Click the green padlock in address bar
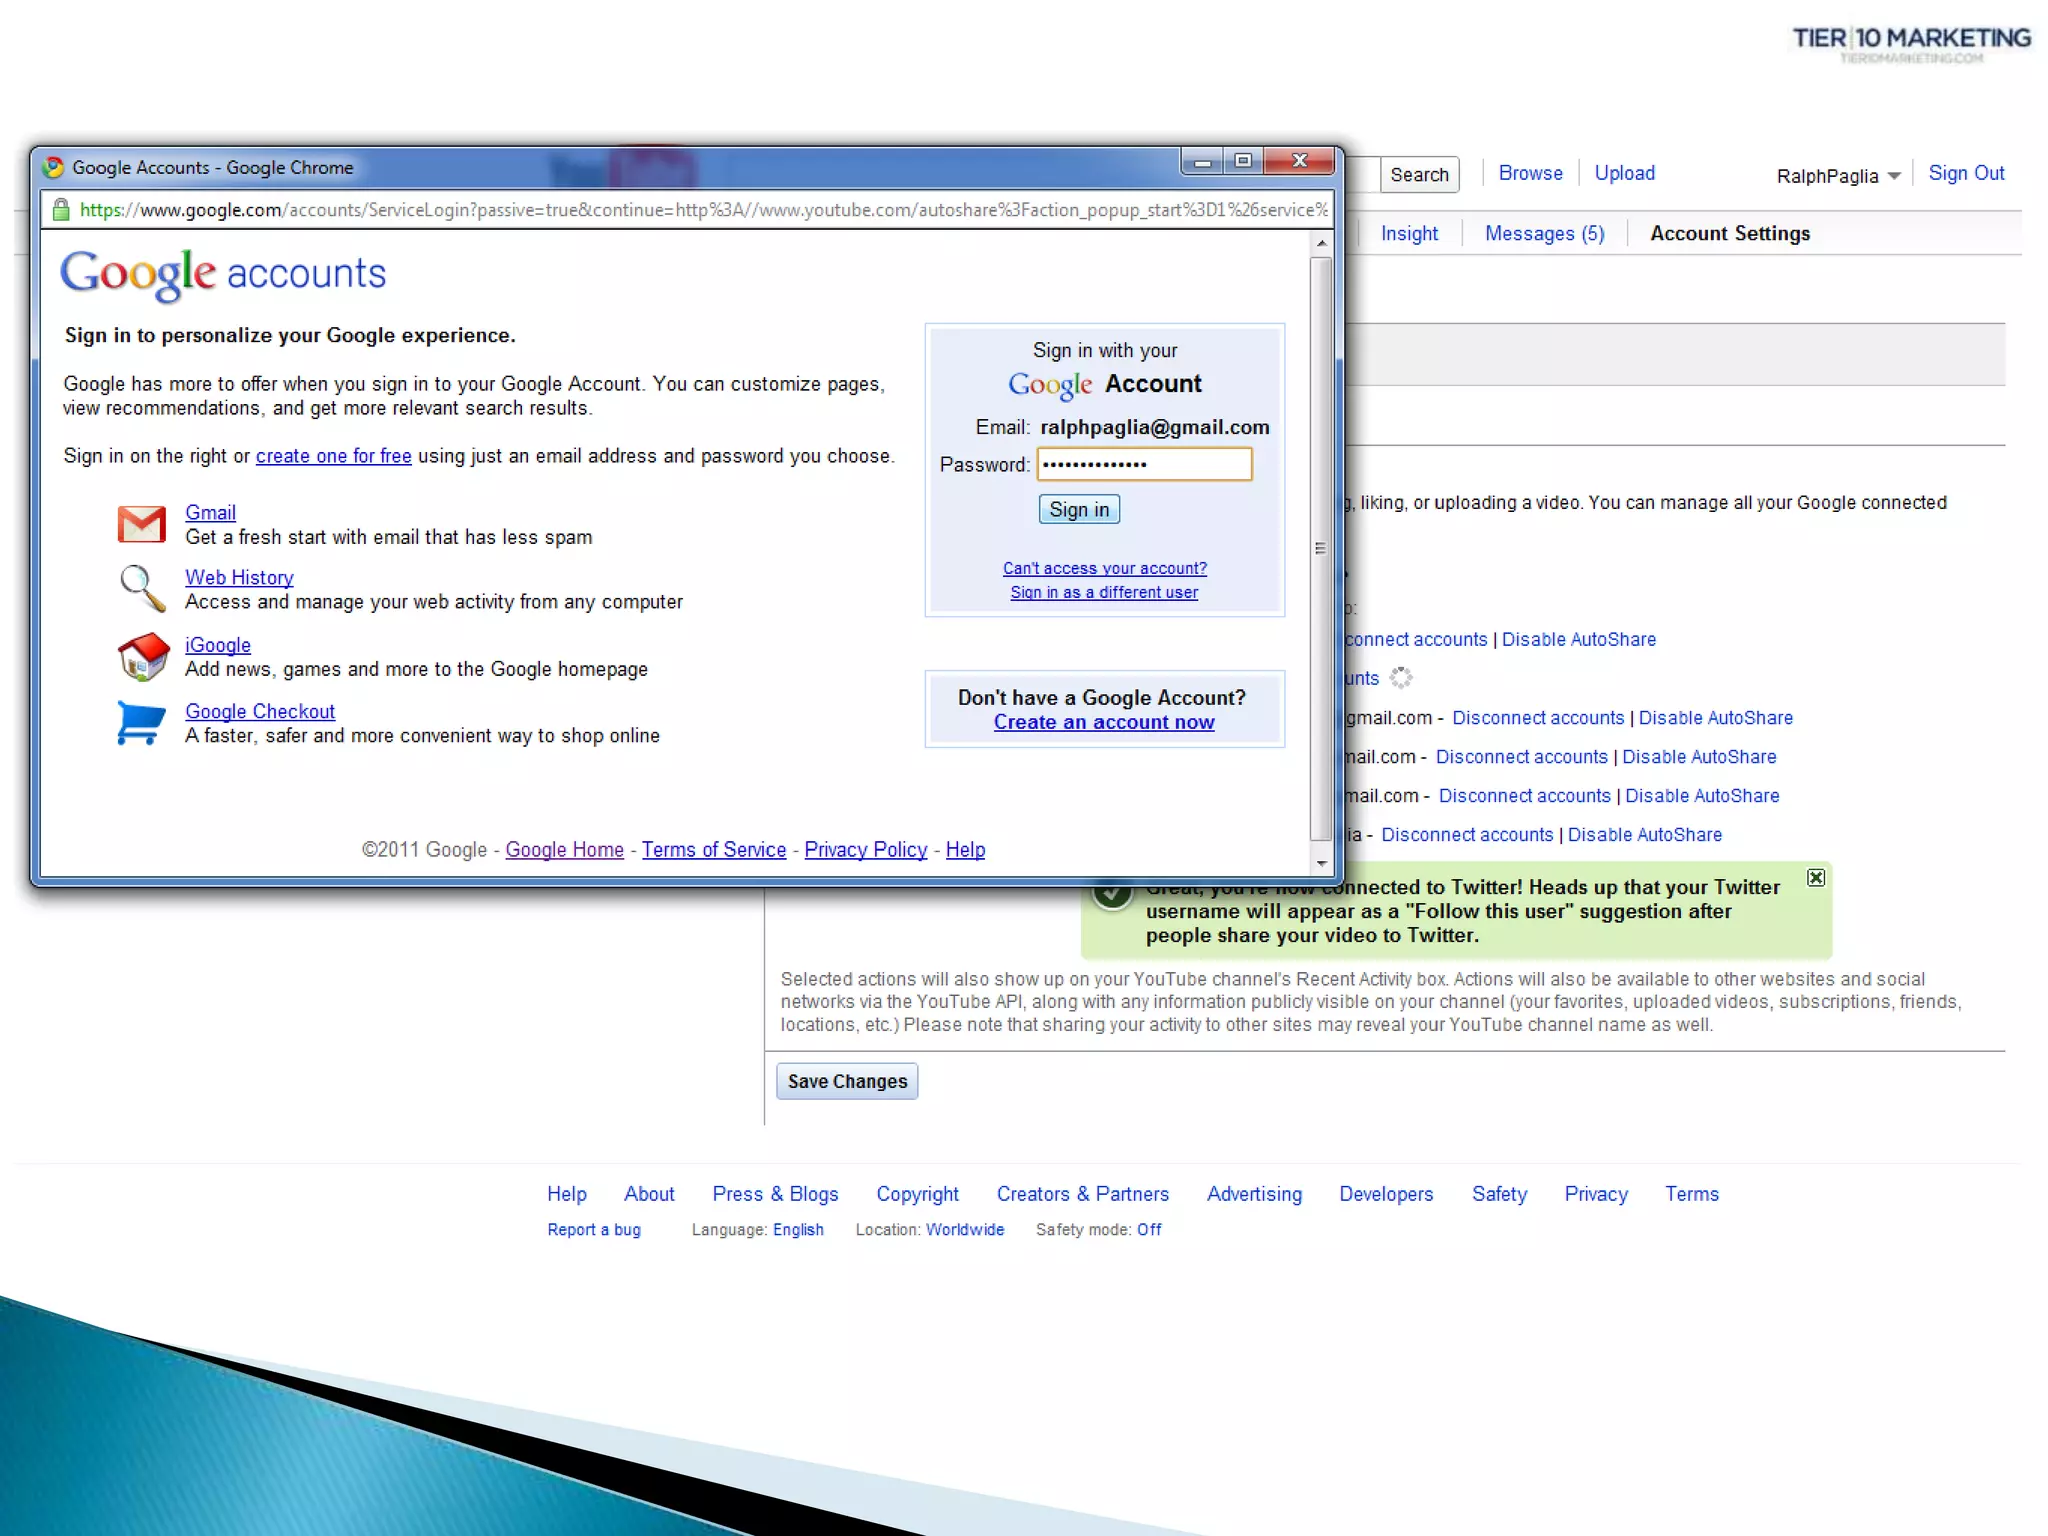The image size is (2048, 1536). pos(61,210)
